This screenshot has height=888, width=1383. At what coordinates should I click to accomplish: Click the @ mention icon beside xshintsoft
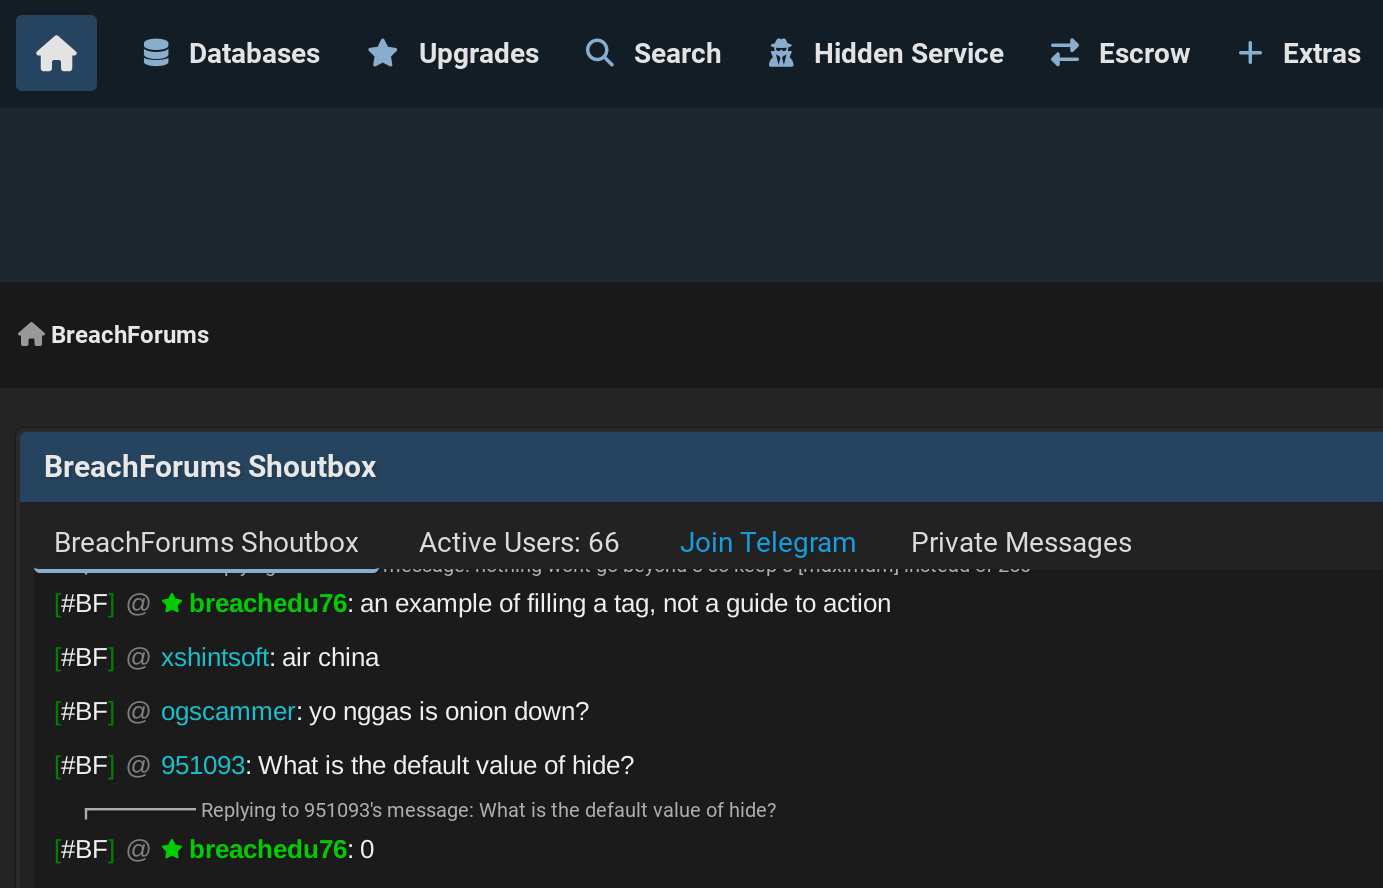coord(138,657)
